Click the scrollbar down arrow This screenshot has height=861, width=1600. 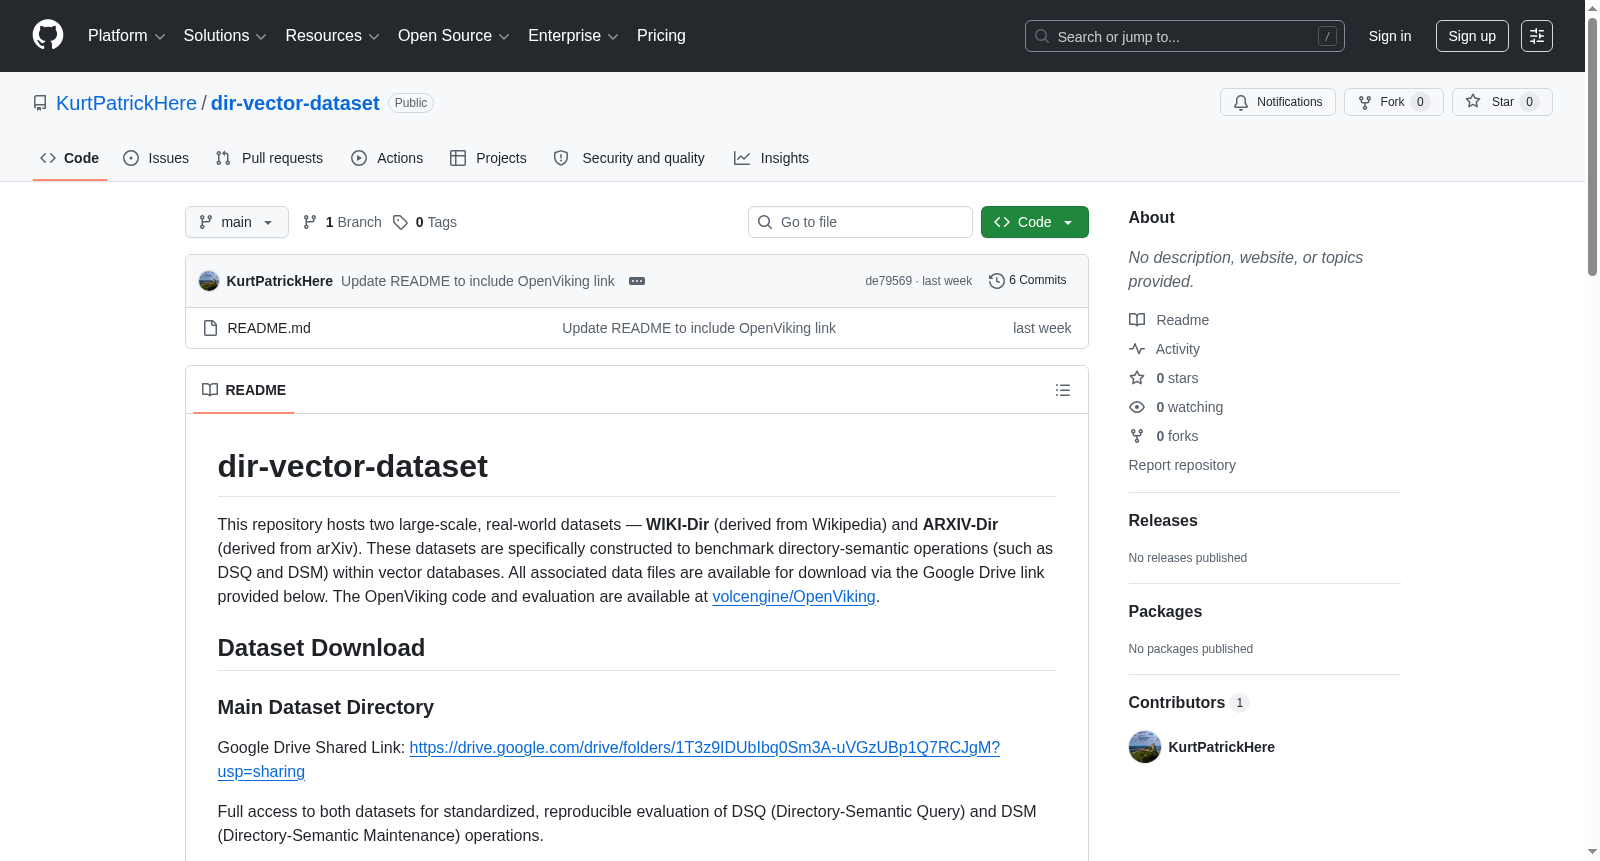point(1592,852)
